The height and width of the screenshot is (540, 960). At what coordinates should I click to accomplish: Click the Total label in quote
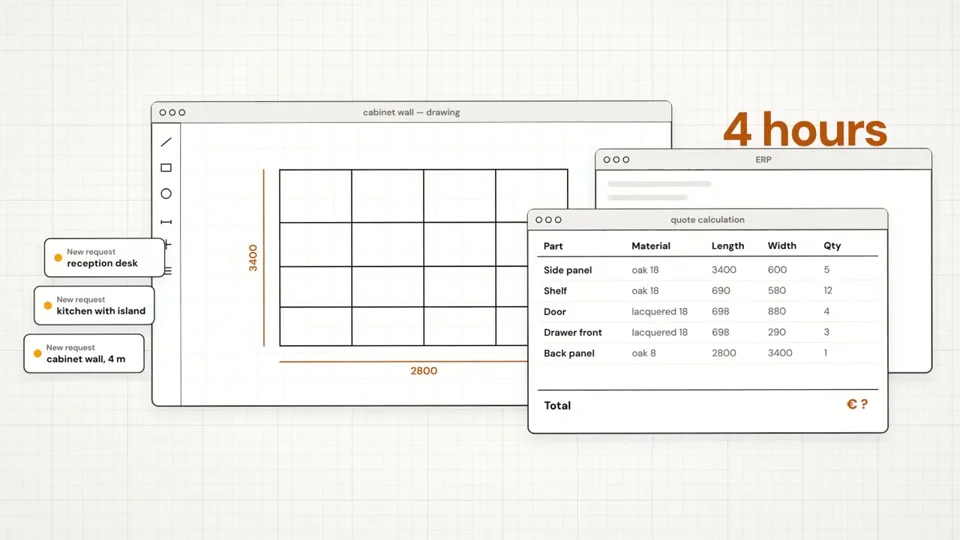pyautogui.click(x=557, y=405)
